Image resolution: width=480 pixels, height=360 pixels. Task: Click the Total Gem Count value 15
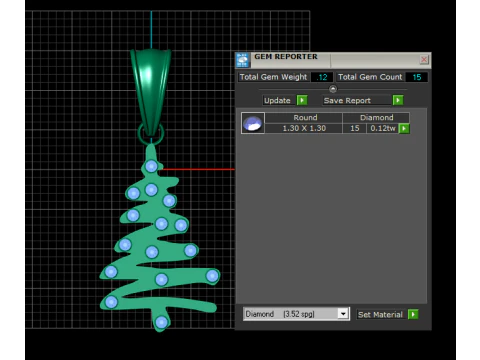(417, 77)
